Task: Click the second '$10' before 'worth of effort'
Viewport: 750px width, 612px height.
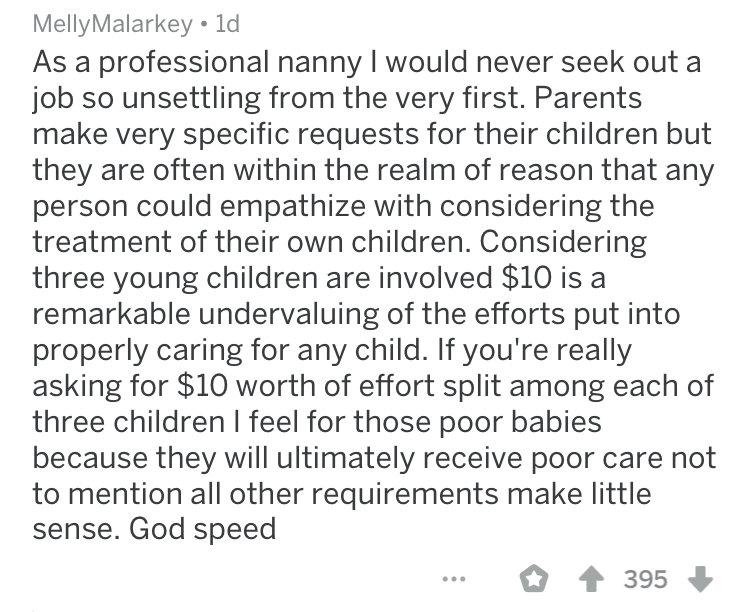Action: pos(202,386)
